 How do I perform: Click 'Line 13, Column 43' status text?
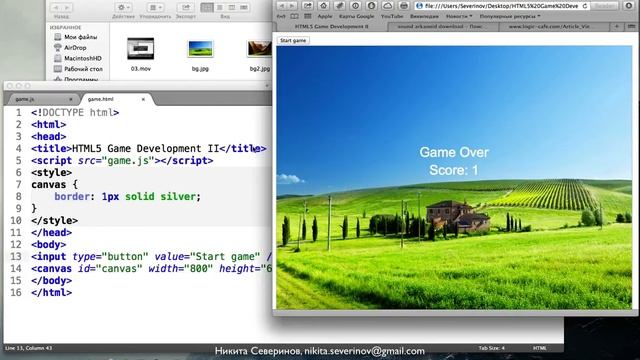tap(29, 348)
